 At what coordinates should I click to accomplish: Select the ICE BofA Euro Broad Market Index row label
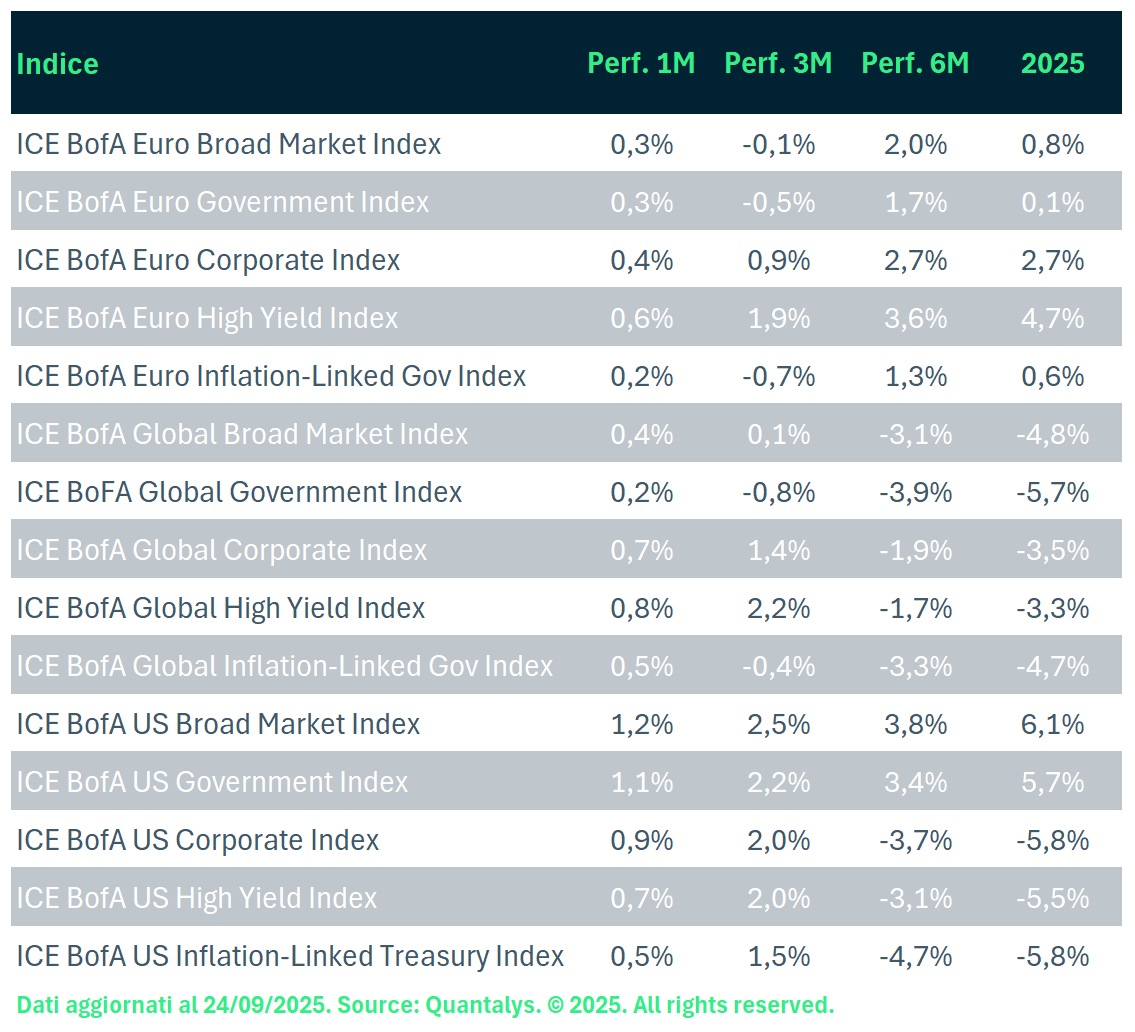tap(229, 144)
